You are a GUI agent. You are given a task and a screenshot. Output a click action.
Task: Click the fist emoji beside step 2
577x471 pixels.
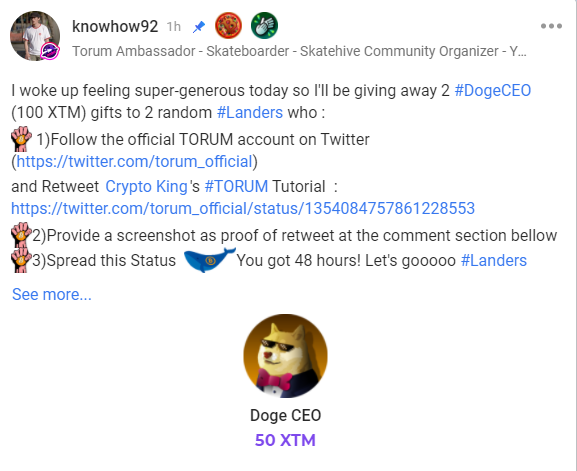(x=21, y=235)
